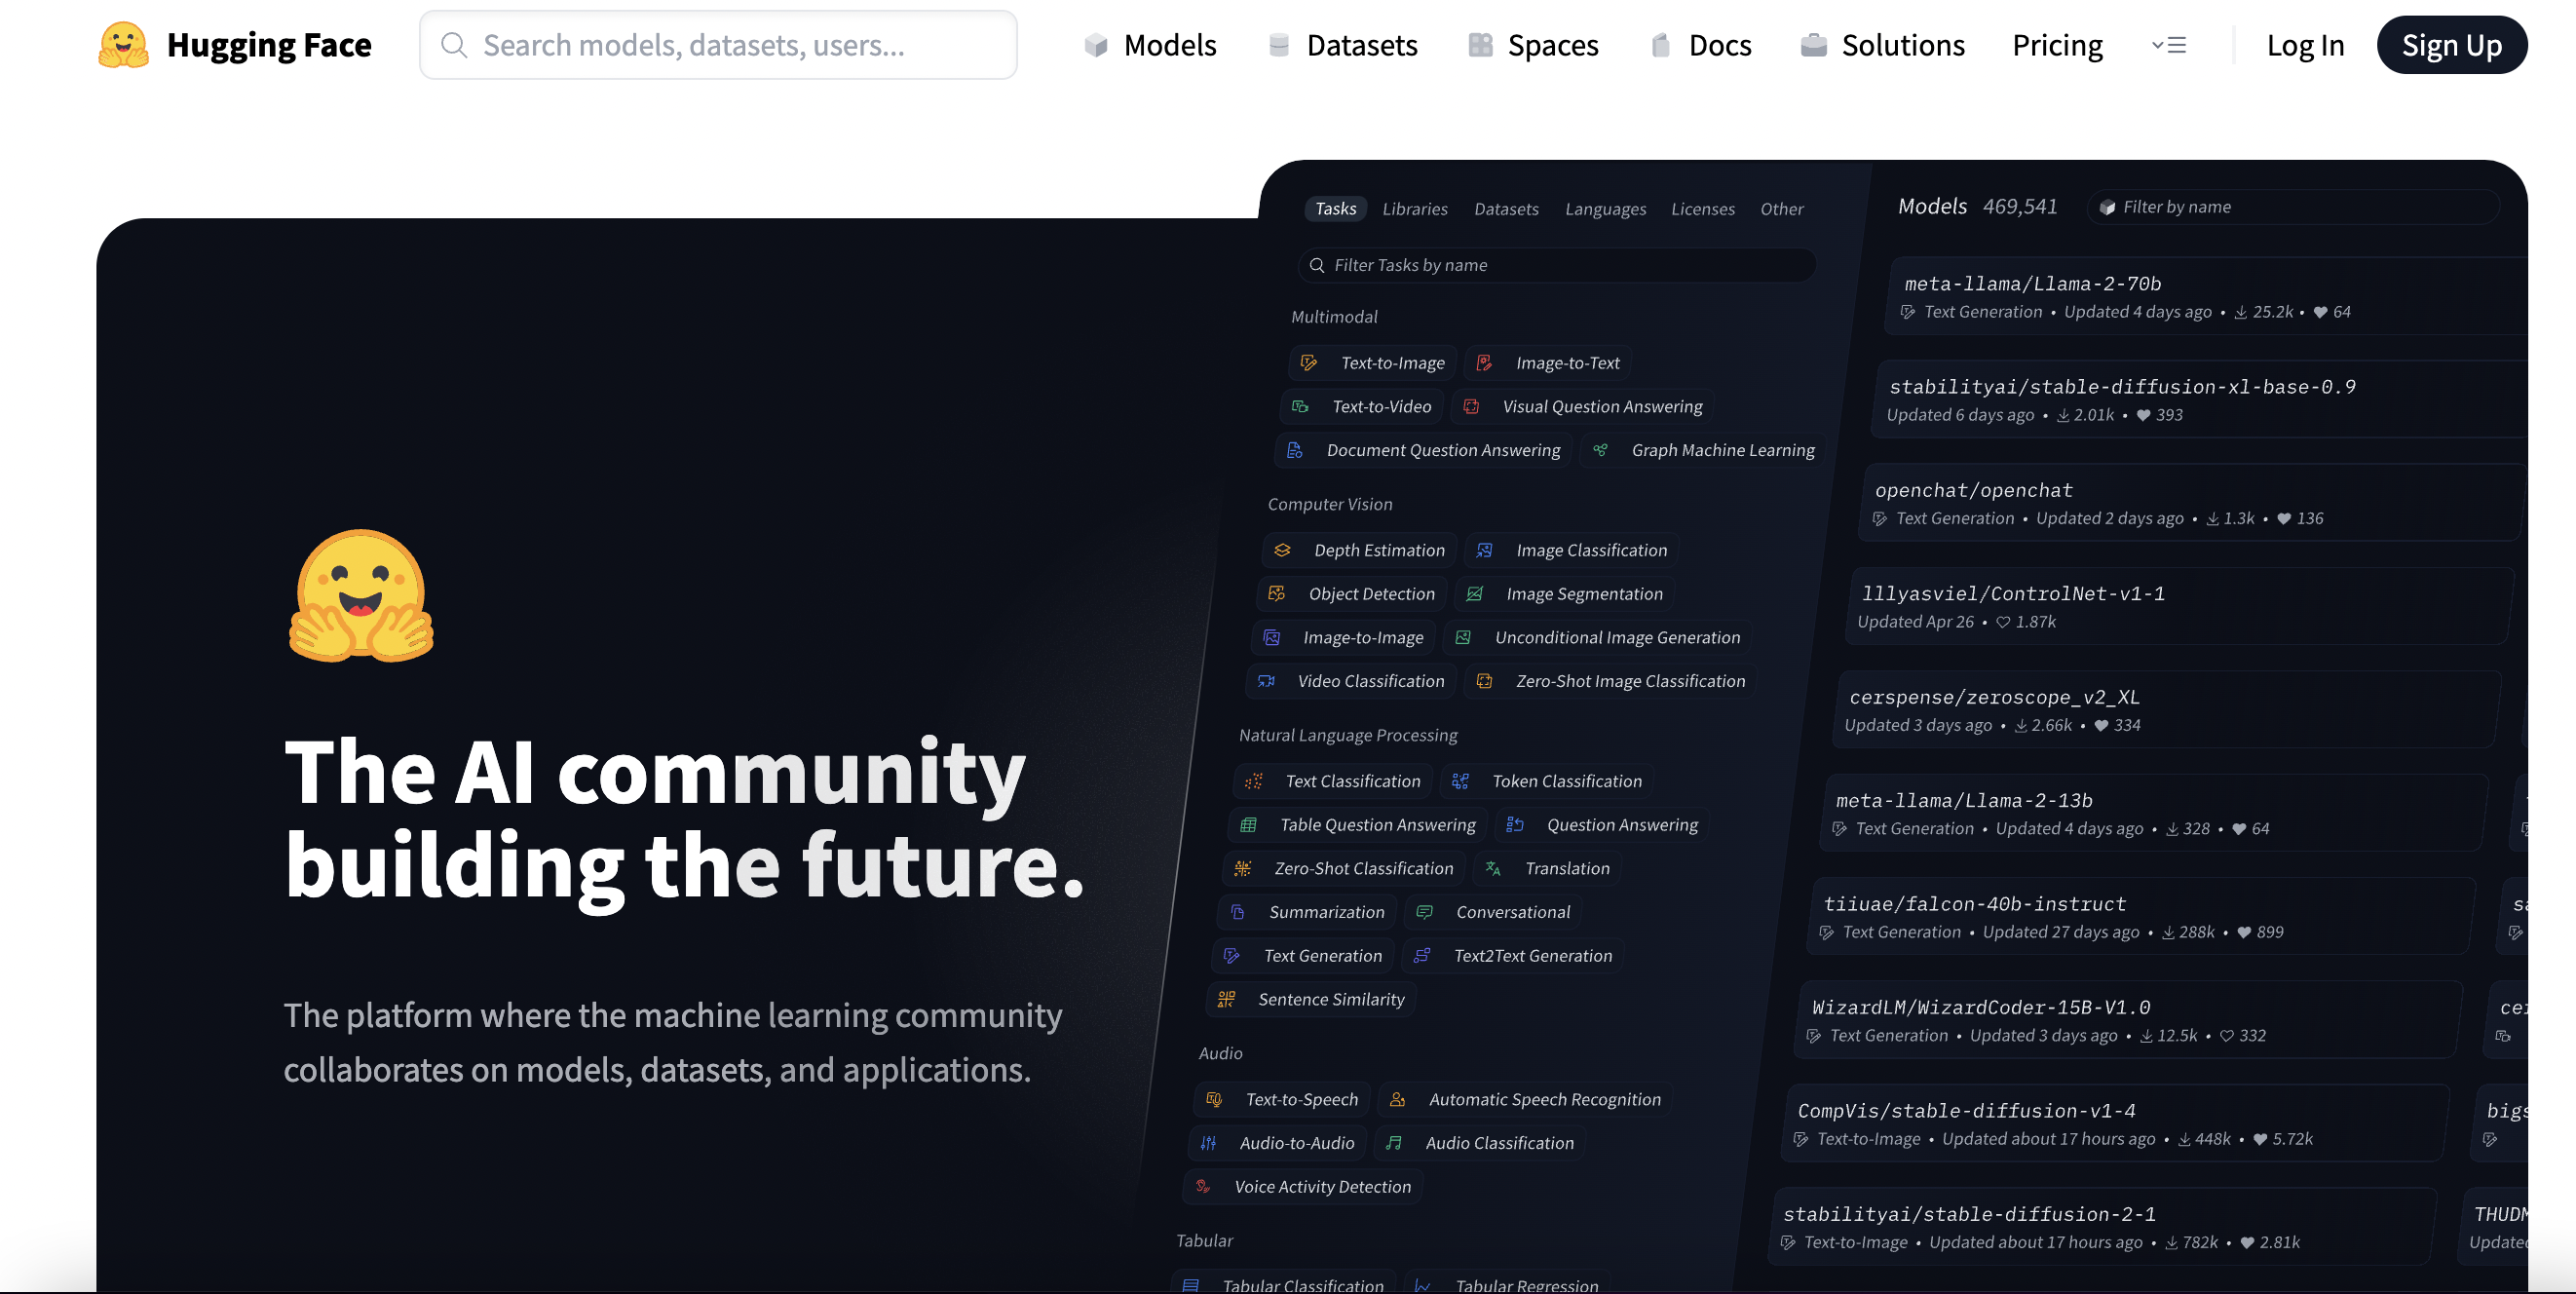Click the Audio Classification music note icon

1394,1143
